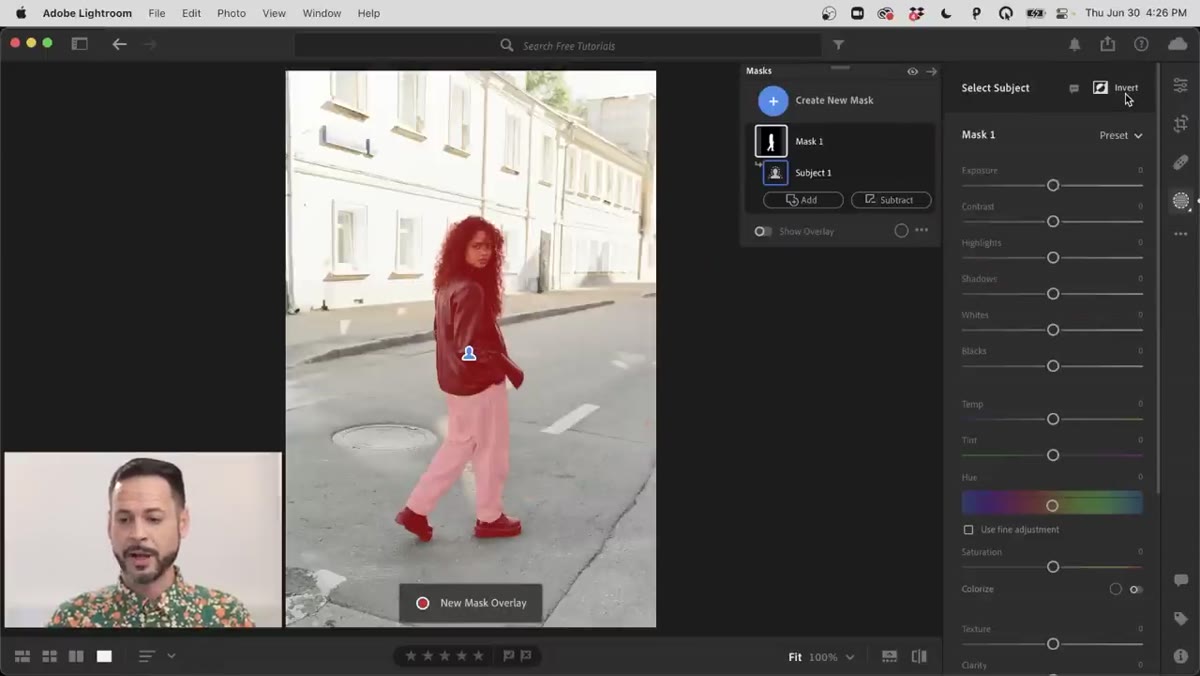The image size is (1200, 676).
Task: Open the three-dot menu in right toolbar
Action: 1181,234
